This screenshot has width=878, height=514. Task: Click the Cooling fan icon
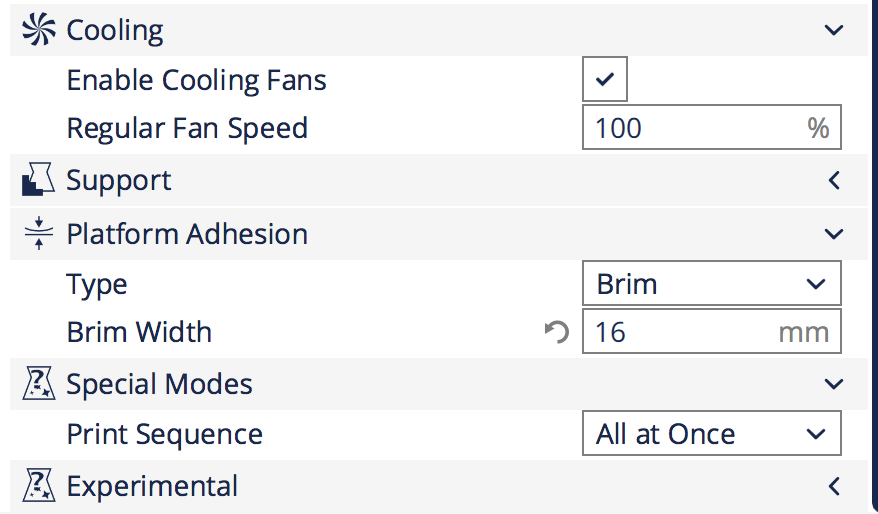tap(39, 30)
